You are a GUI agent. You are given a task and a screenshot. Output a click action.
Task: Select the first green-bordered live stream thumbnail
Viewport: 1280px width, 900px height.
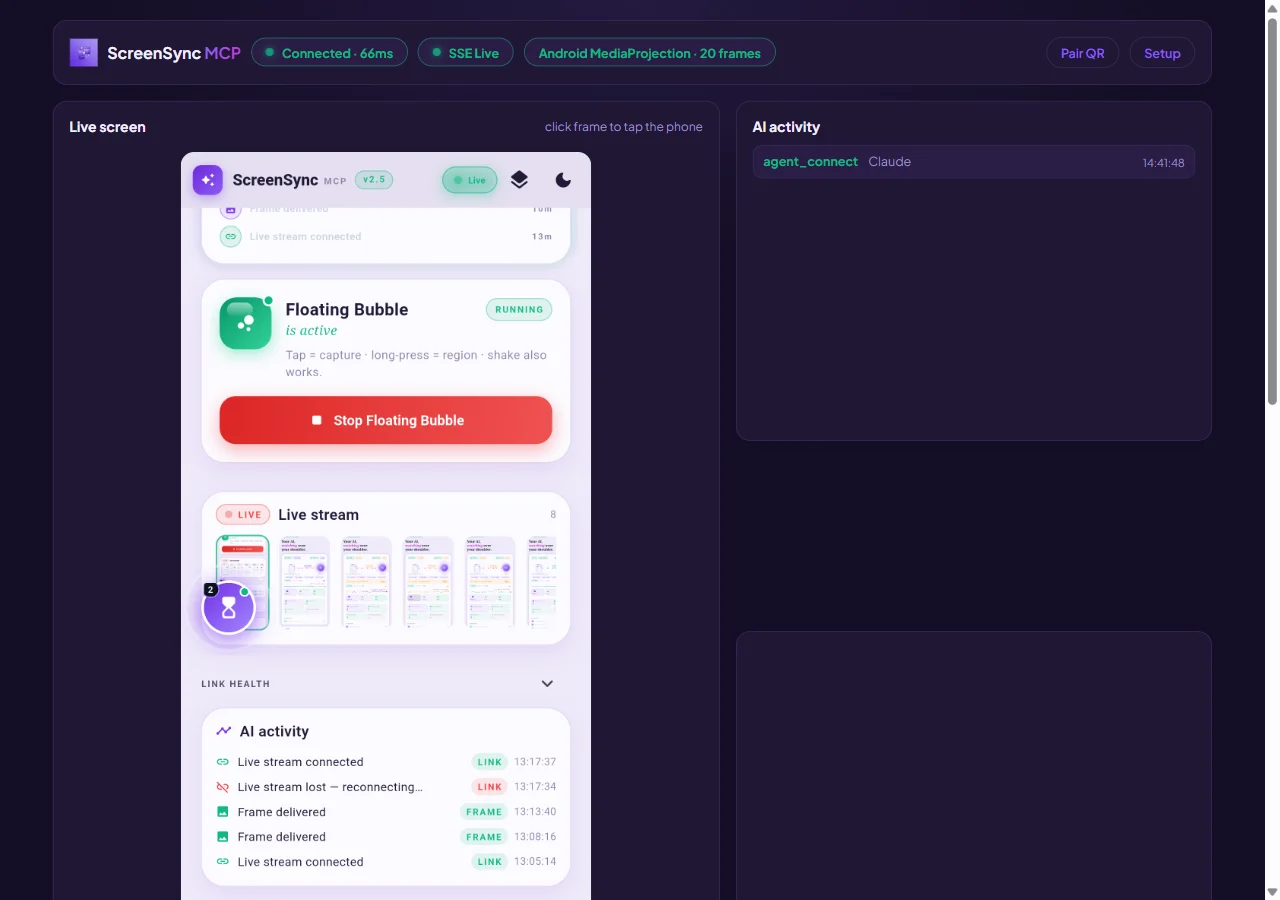(243, 582)
